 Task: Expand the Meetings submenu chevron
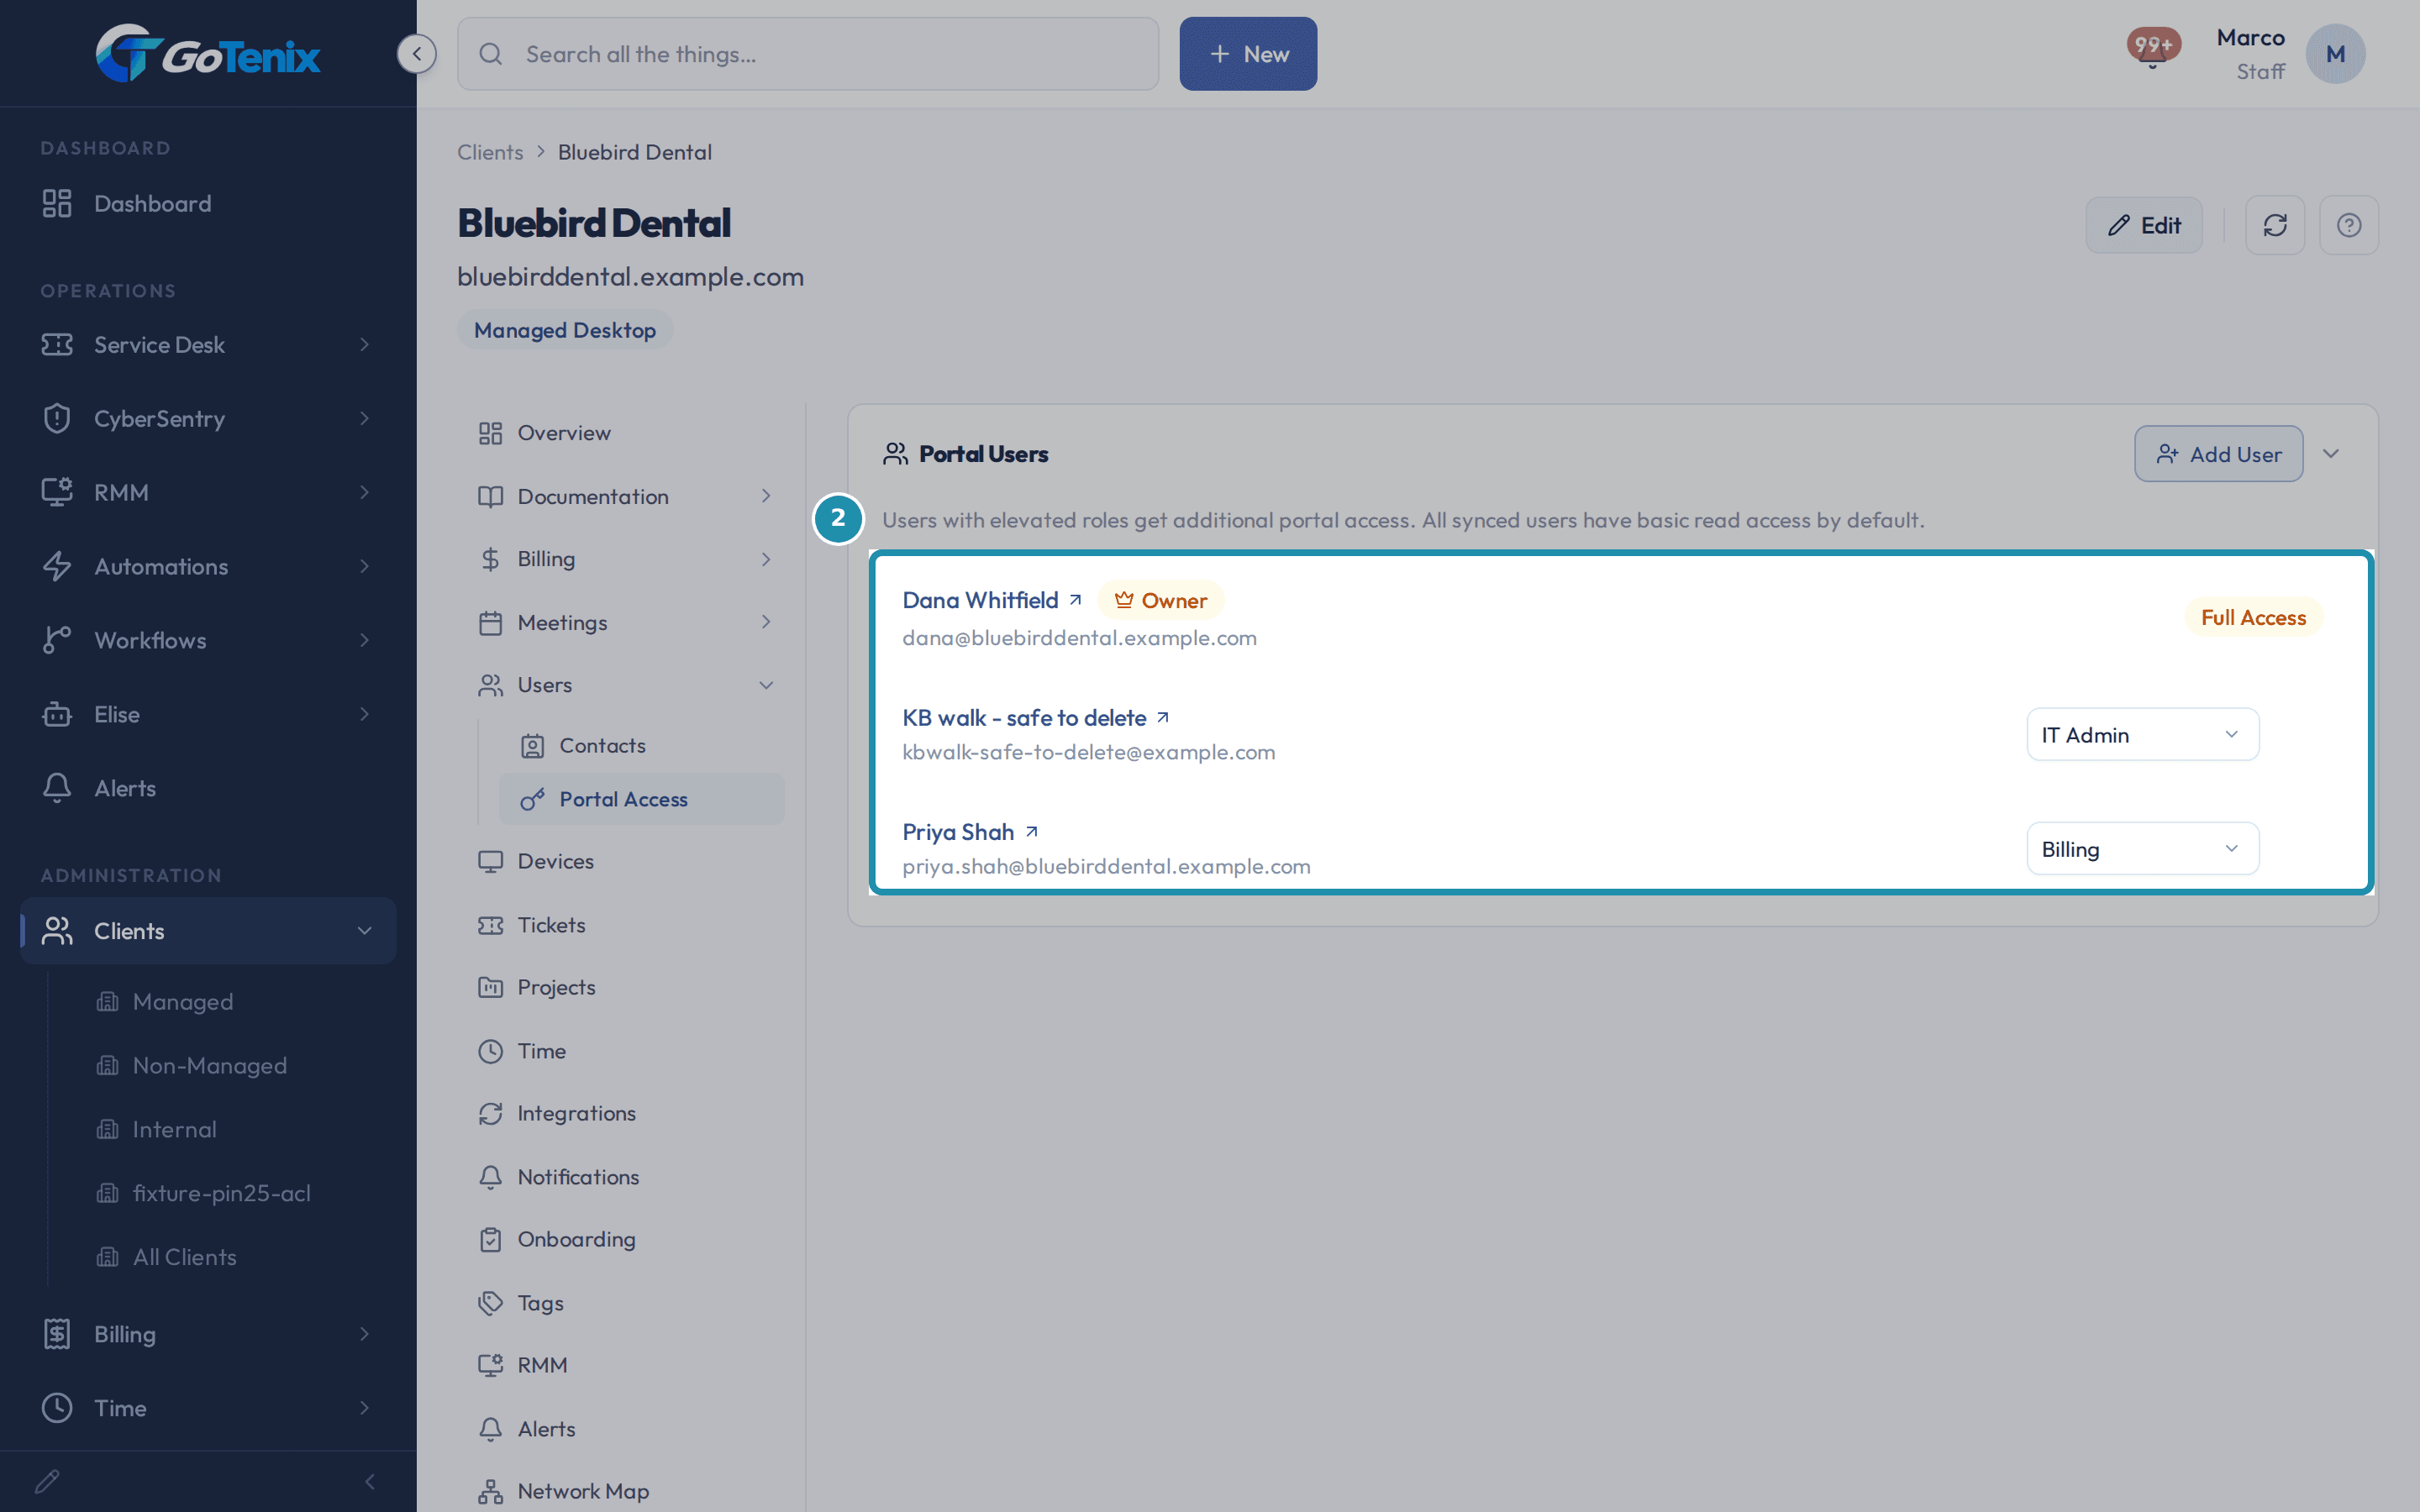click(766, 622)
